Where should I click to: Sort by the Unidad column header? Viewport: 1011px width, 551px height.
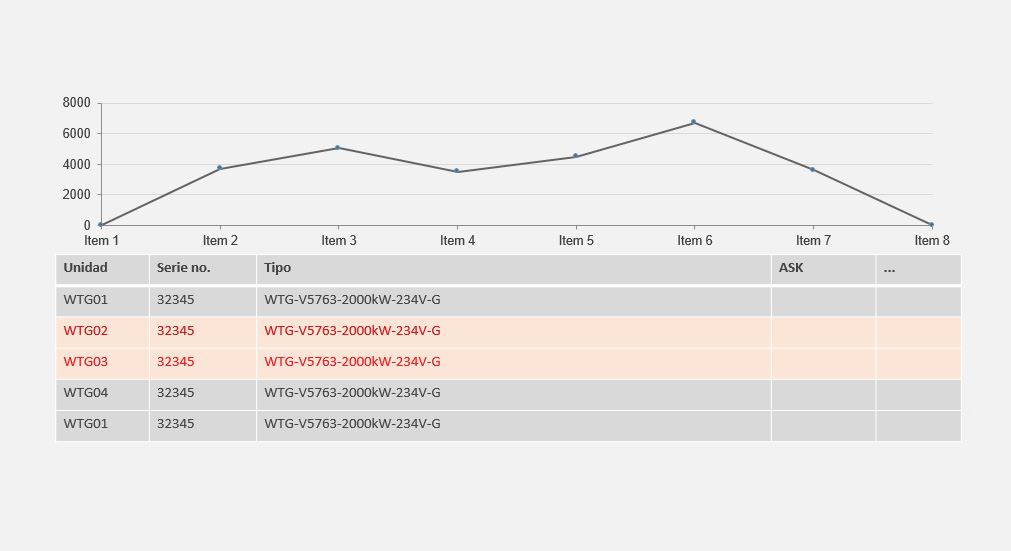pyautogui.click(x=86, y=268)
